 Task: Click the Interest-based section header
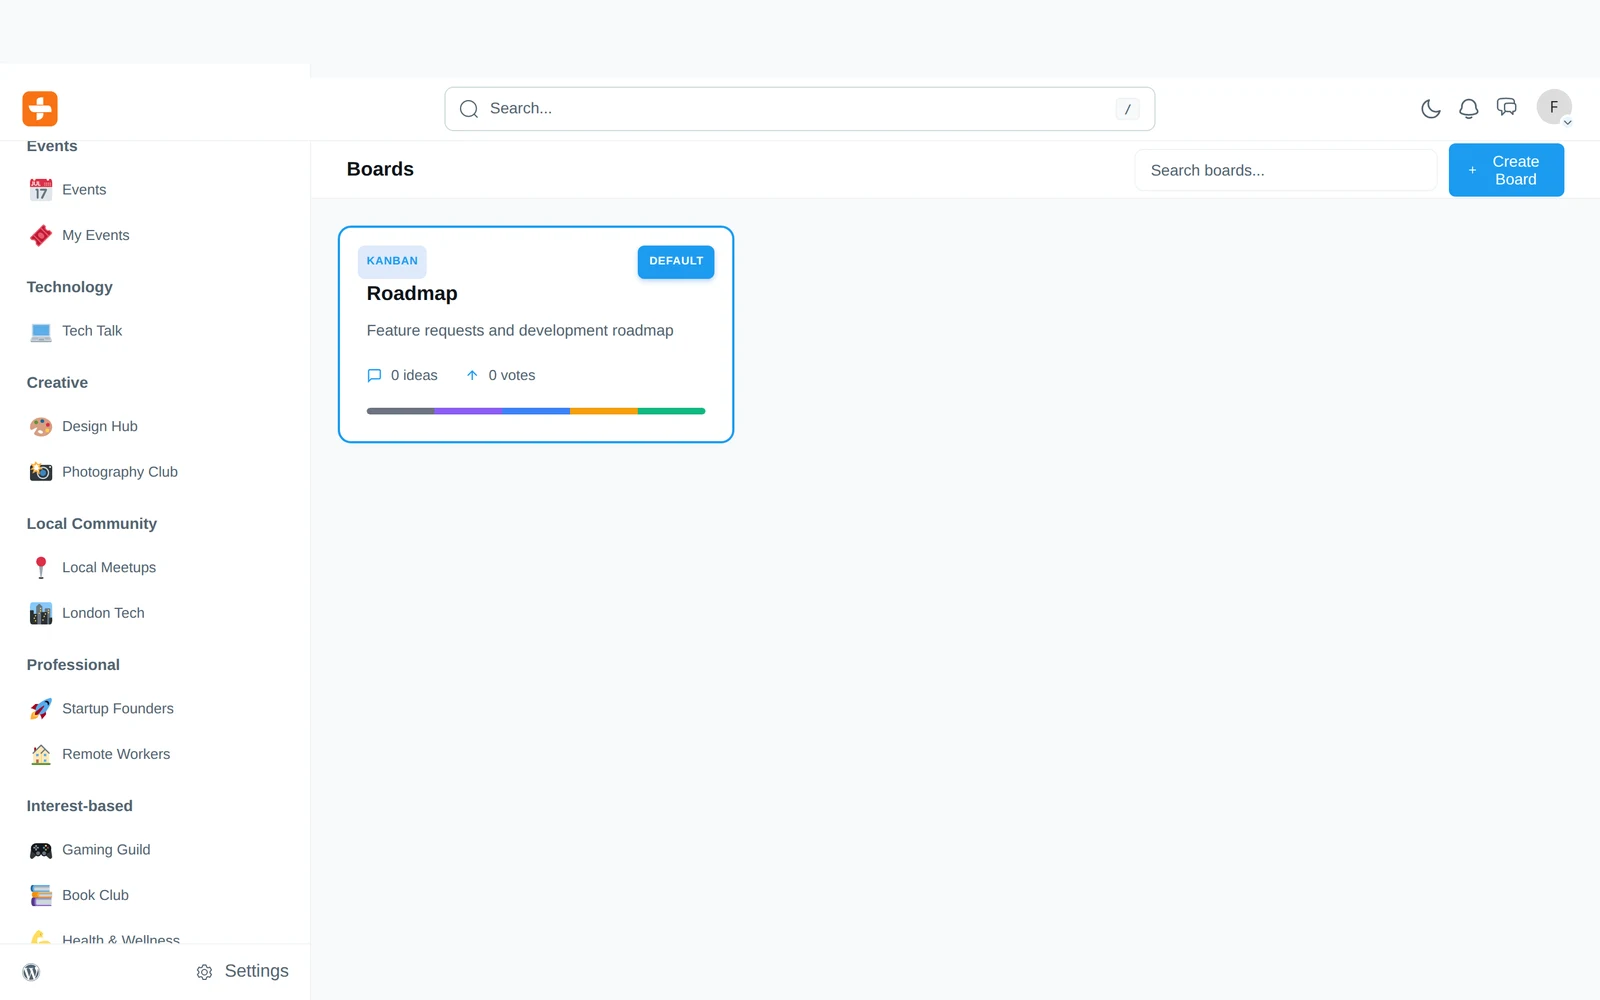tap(80, 806)
